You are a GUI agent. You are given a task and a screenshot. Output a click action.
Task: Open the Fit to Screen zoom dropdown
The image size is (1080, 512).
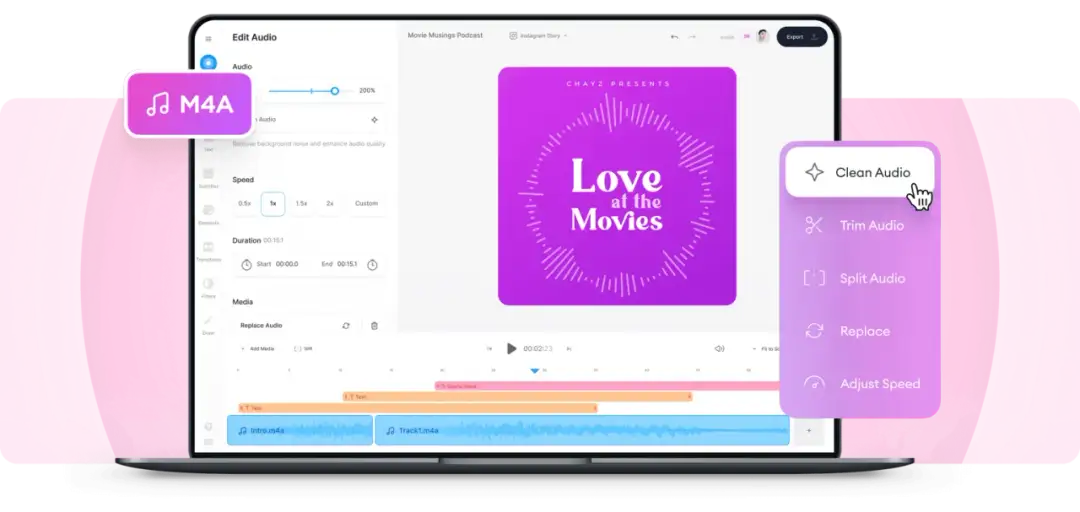pos(766,349)
